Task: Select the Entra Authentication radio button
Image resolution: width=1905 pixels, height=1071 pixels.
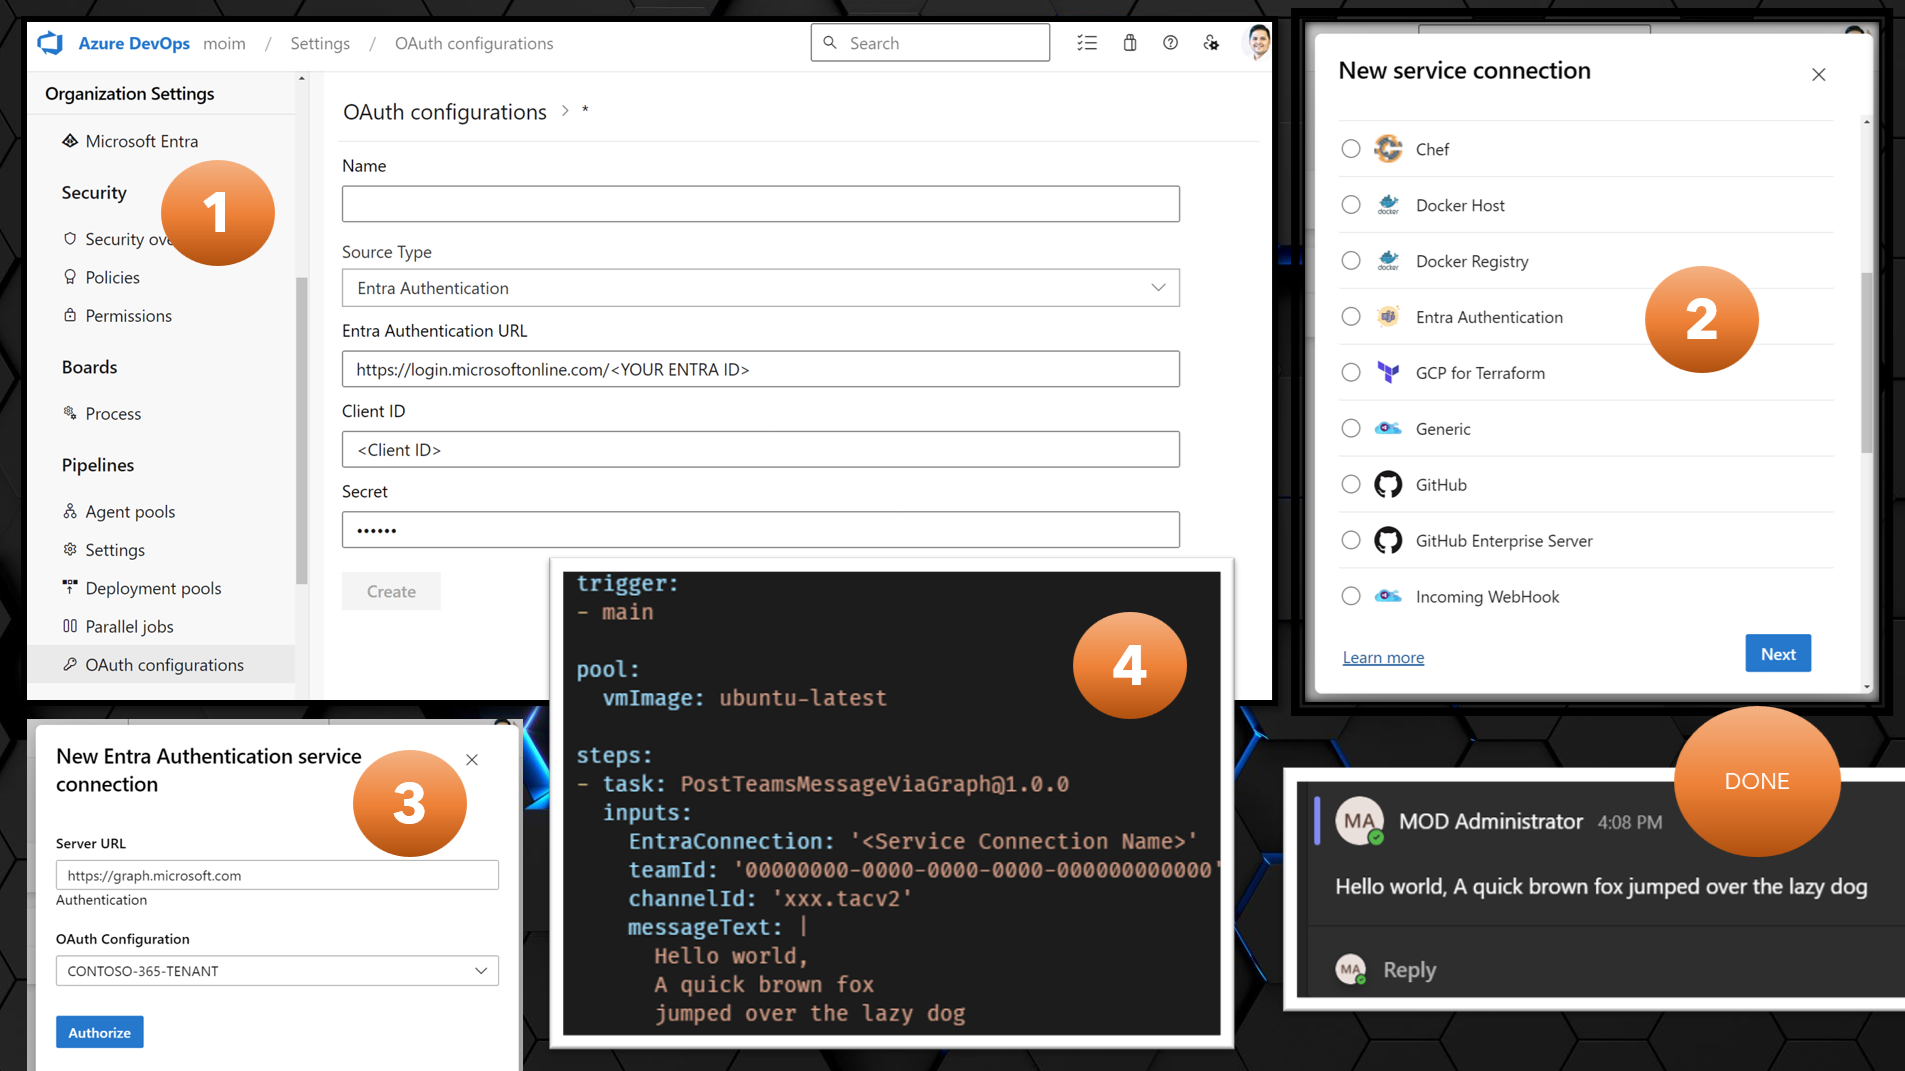Action: point(1351,317)
